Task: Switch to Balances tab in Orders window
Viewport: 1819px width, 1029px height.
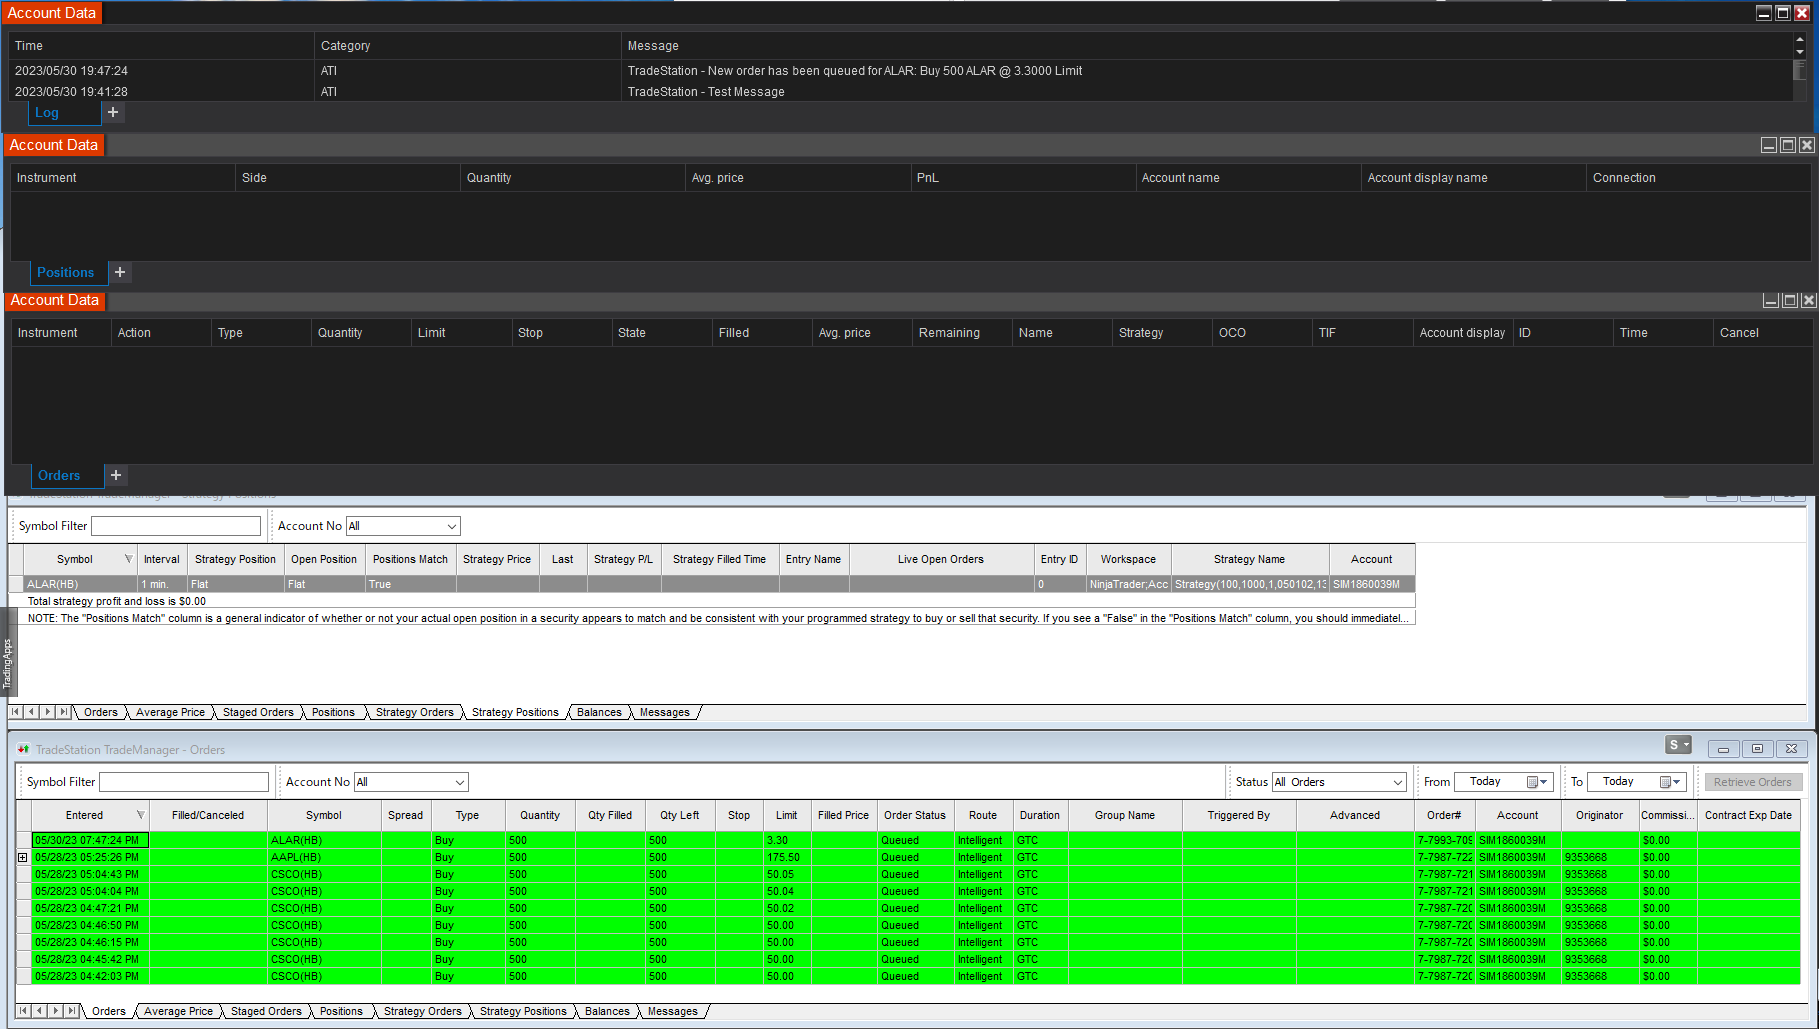Action: (606, 1011)
